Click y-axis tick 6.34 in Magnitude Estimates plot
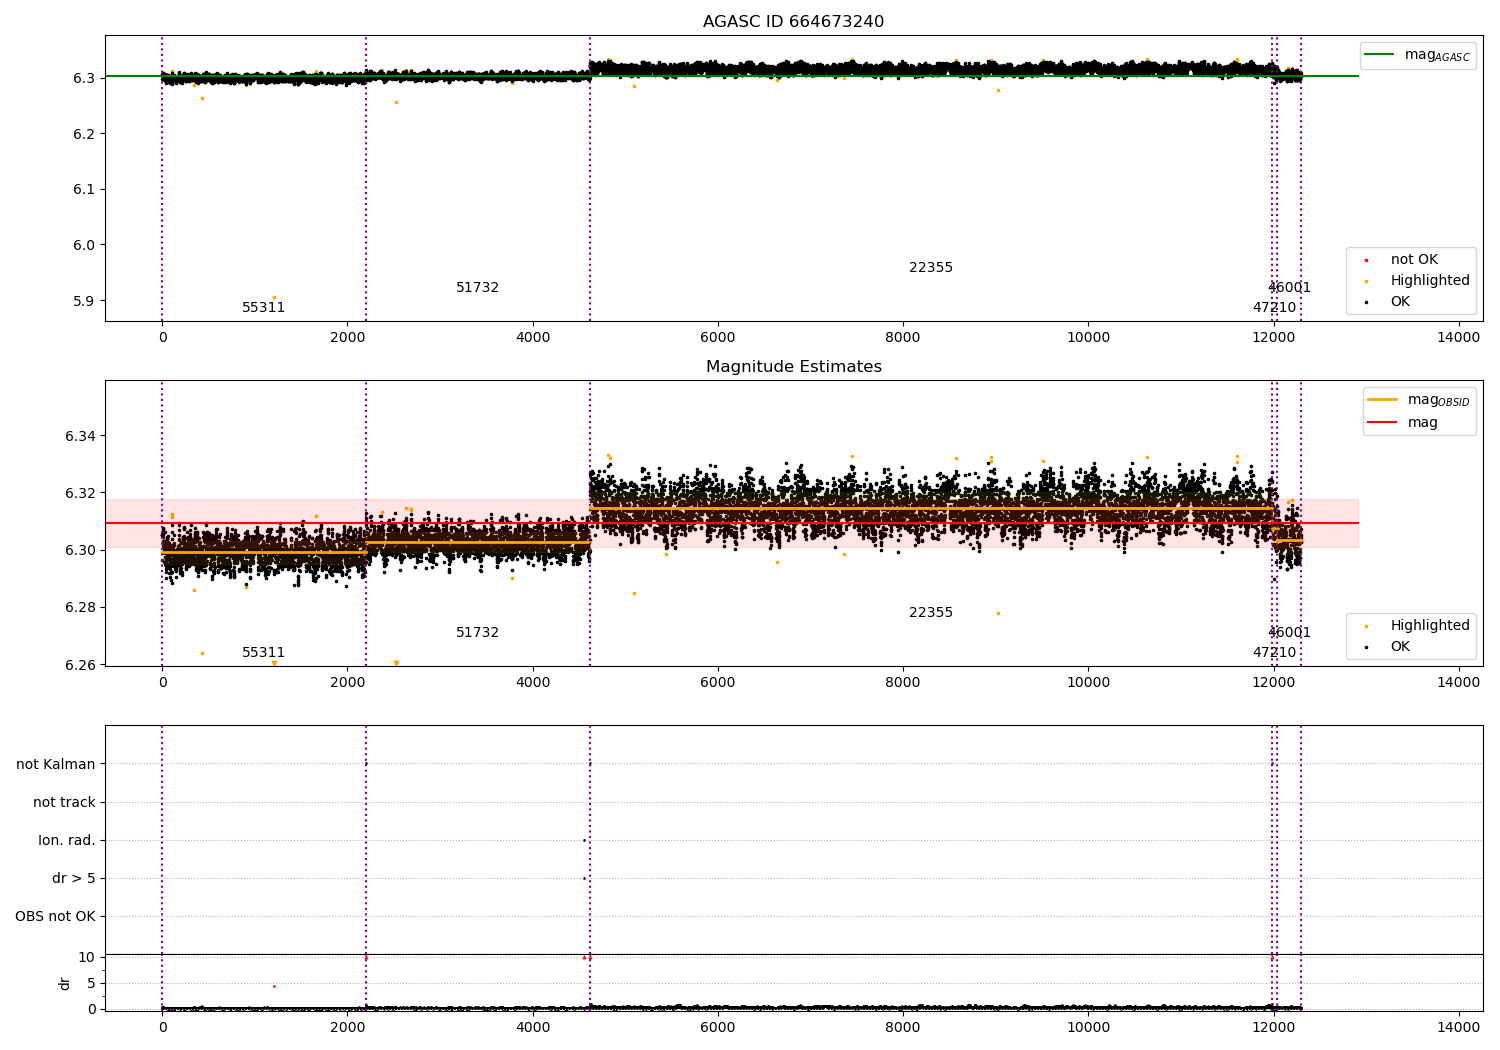 point(80,437)
